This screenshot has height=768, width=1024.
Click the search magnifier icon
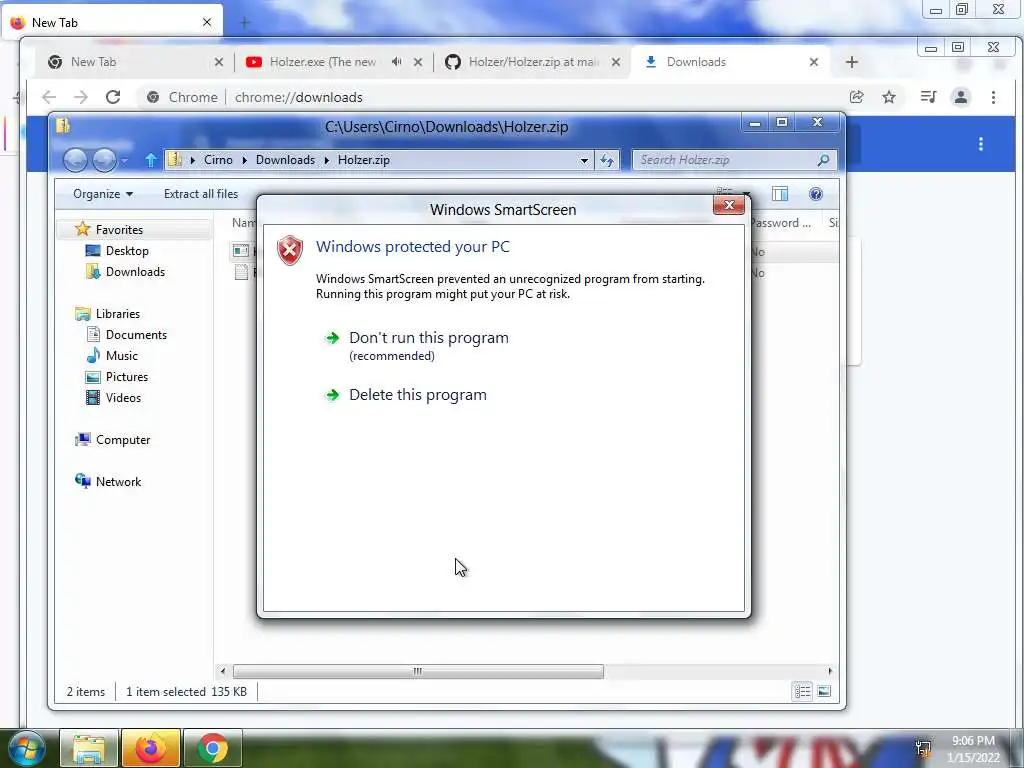click(824, 159)
